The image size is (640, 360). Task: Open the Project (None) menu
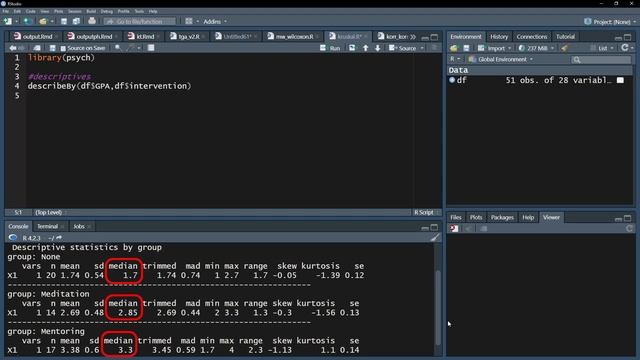point(610,22)
